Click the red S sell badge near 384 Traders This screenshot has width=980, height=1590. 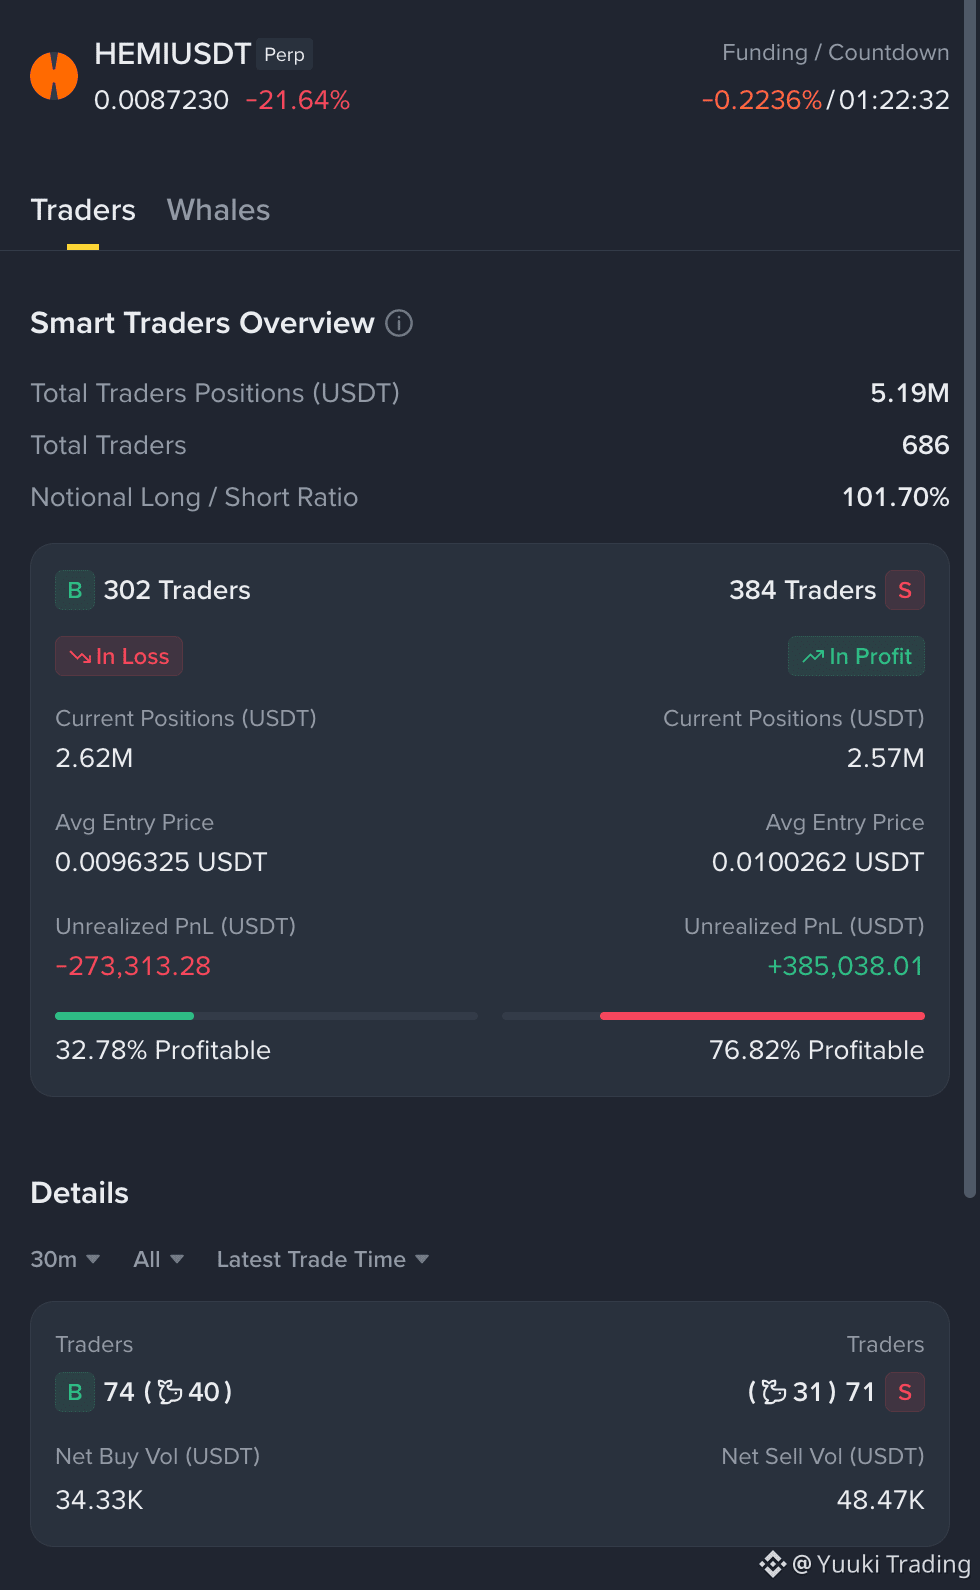(x=905, y=590)
